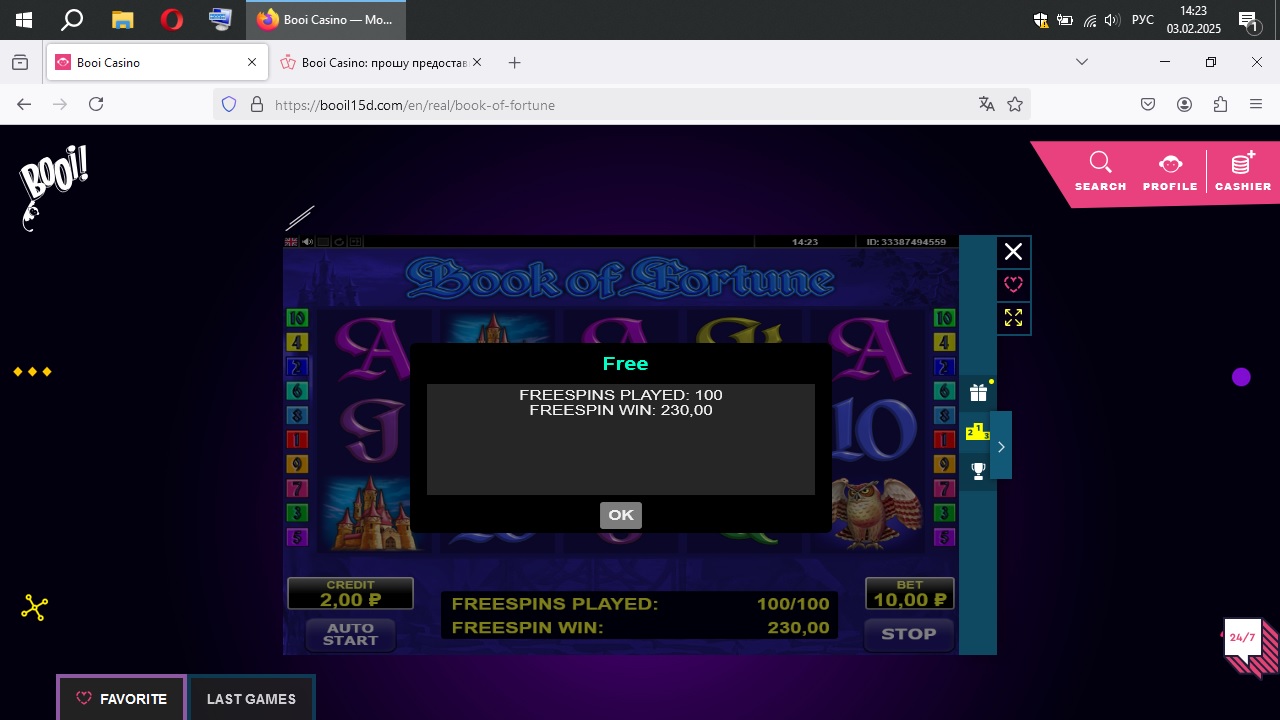Bookmark this page with the star
This screenshot has height=720, width=1280.
coord(1015,104)
